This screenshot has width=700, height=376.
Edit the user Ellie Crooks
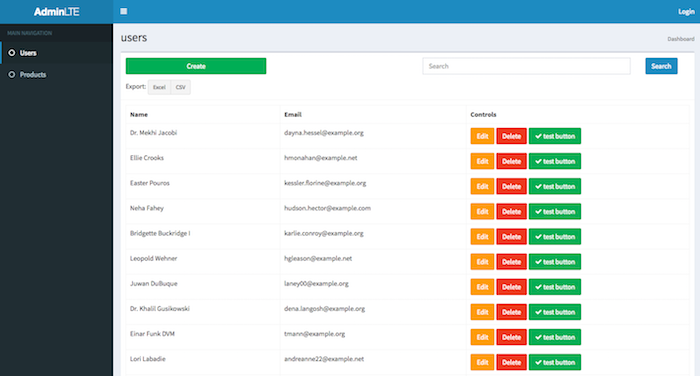[482, 161]
